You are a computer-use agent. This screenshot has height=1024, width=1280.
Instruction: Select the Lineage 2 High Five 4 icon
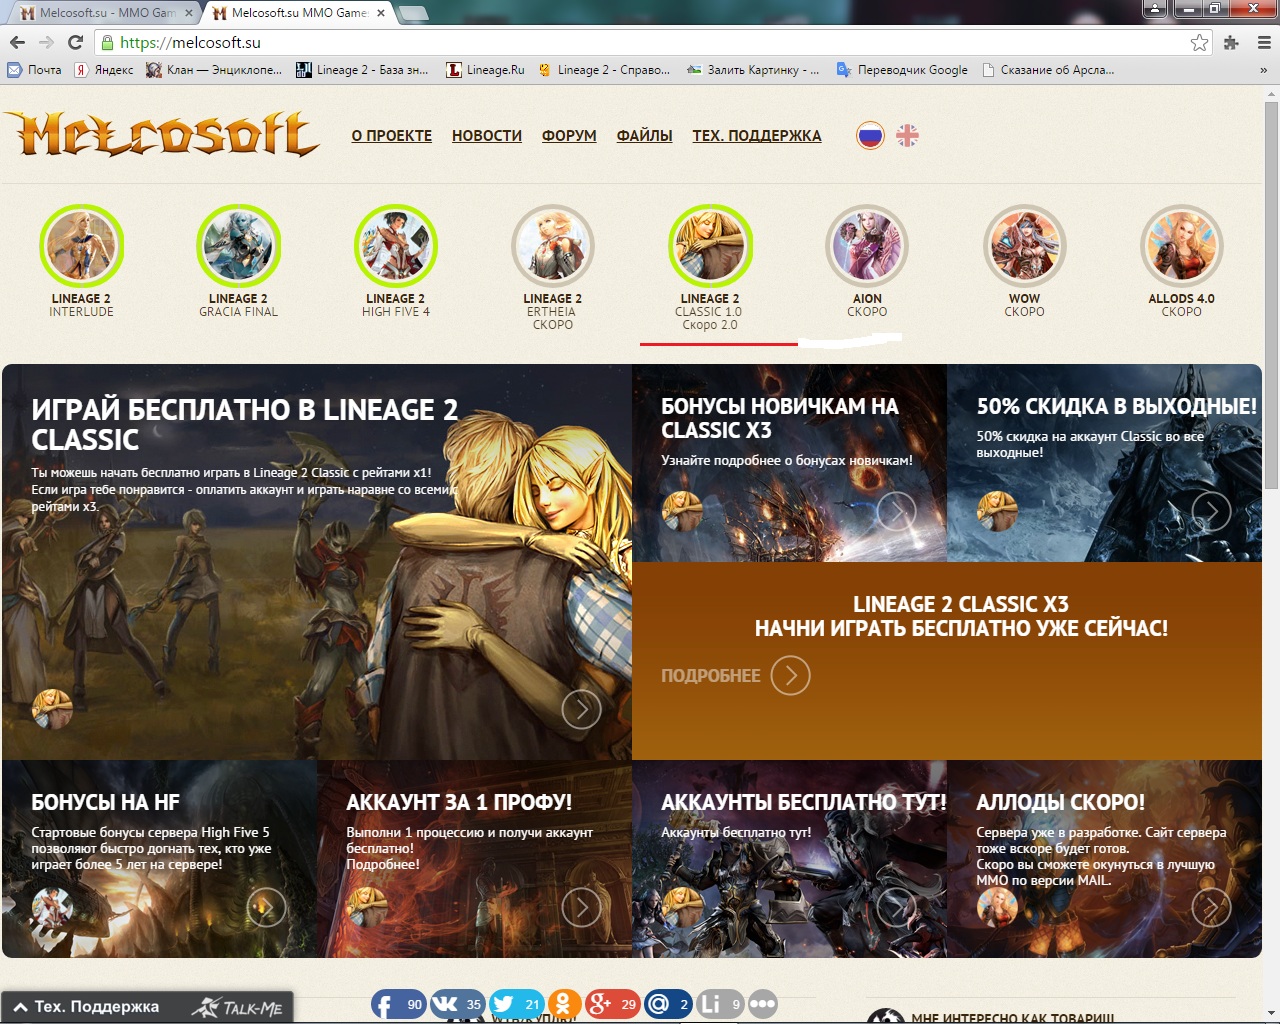[x=396, y=246]
